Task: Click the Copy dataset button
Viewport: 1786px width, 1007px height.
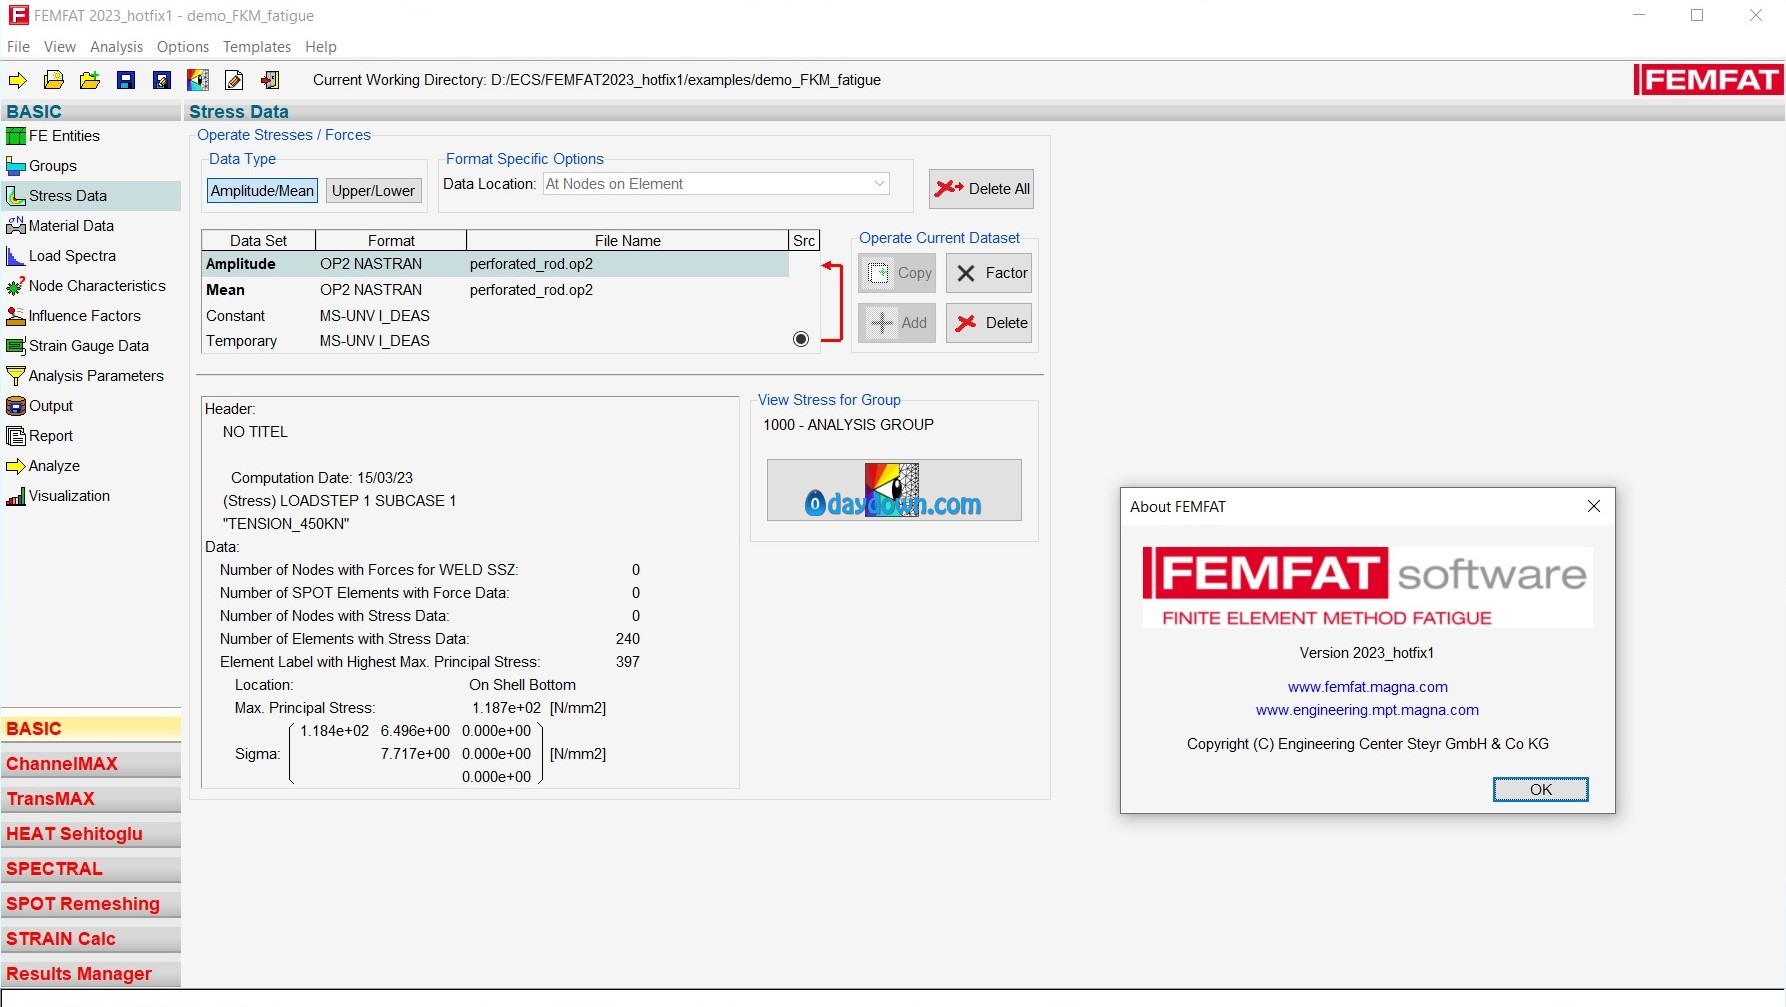Action: (x=897, y=273)
